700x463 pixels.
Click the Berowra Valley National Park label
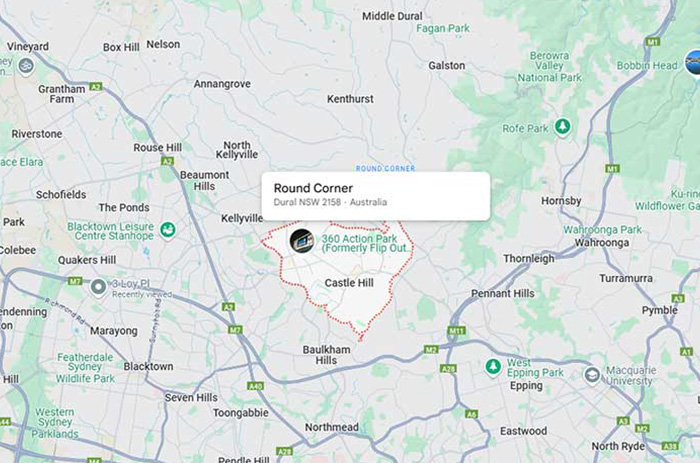[550, 67]
